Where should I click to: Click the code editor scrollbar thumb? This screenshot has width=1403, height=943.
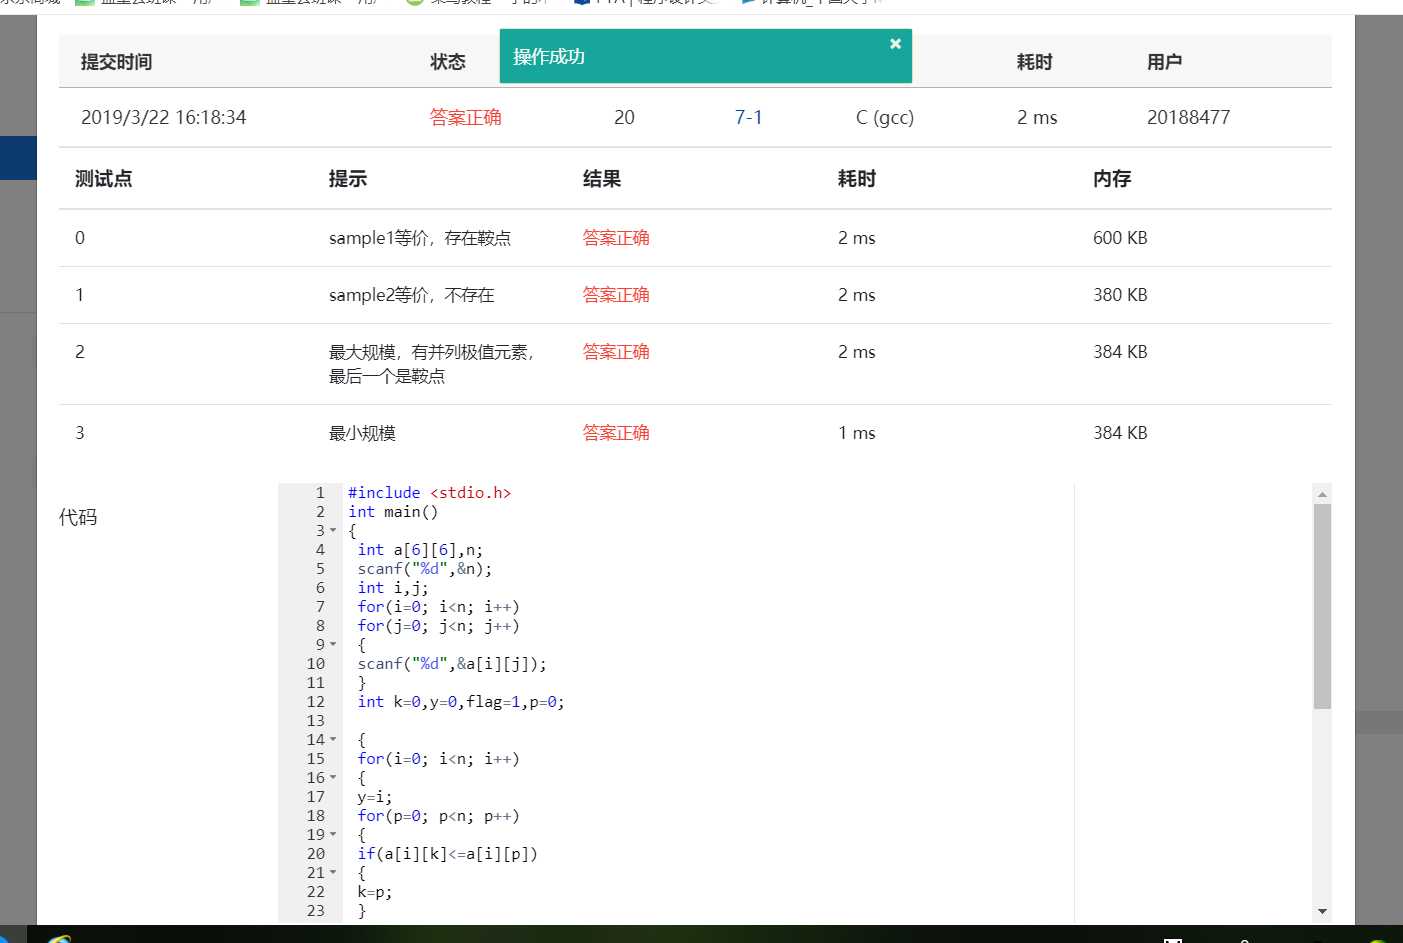1322,606
